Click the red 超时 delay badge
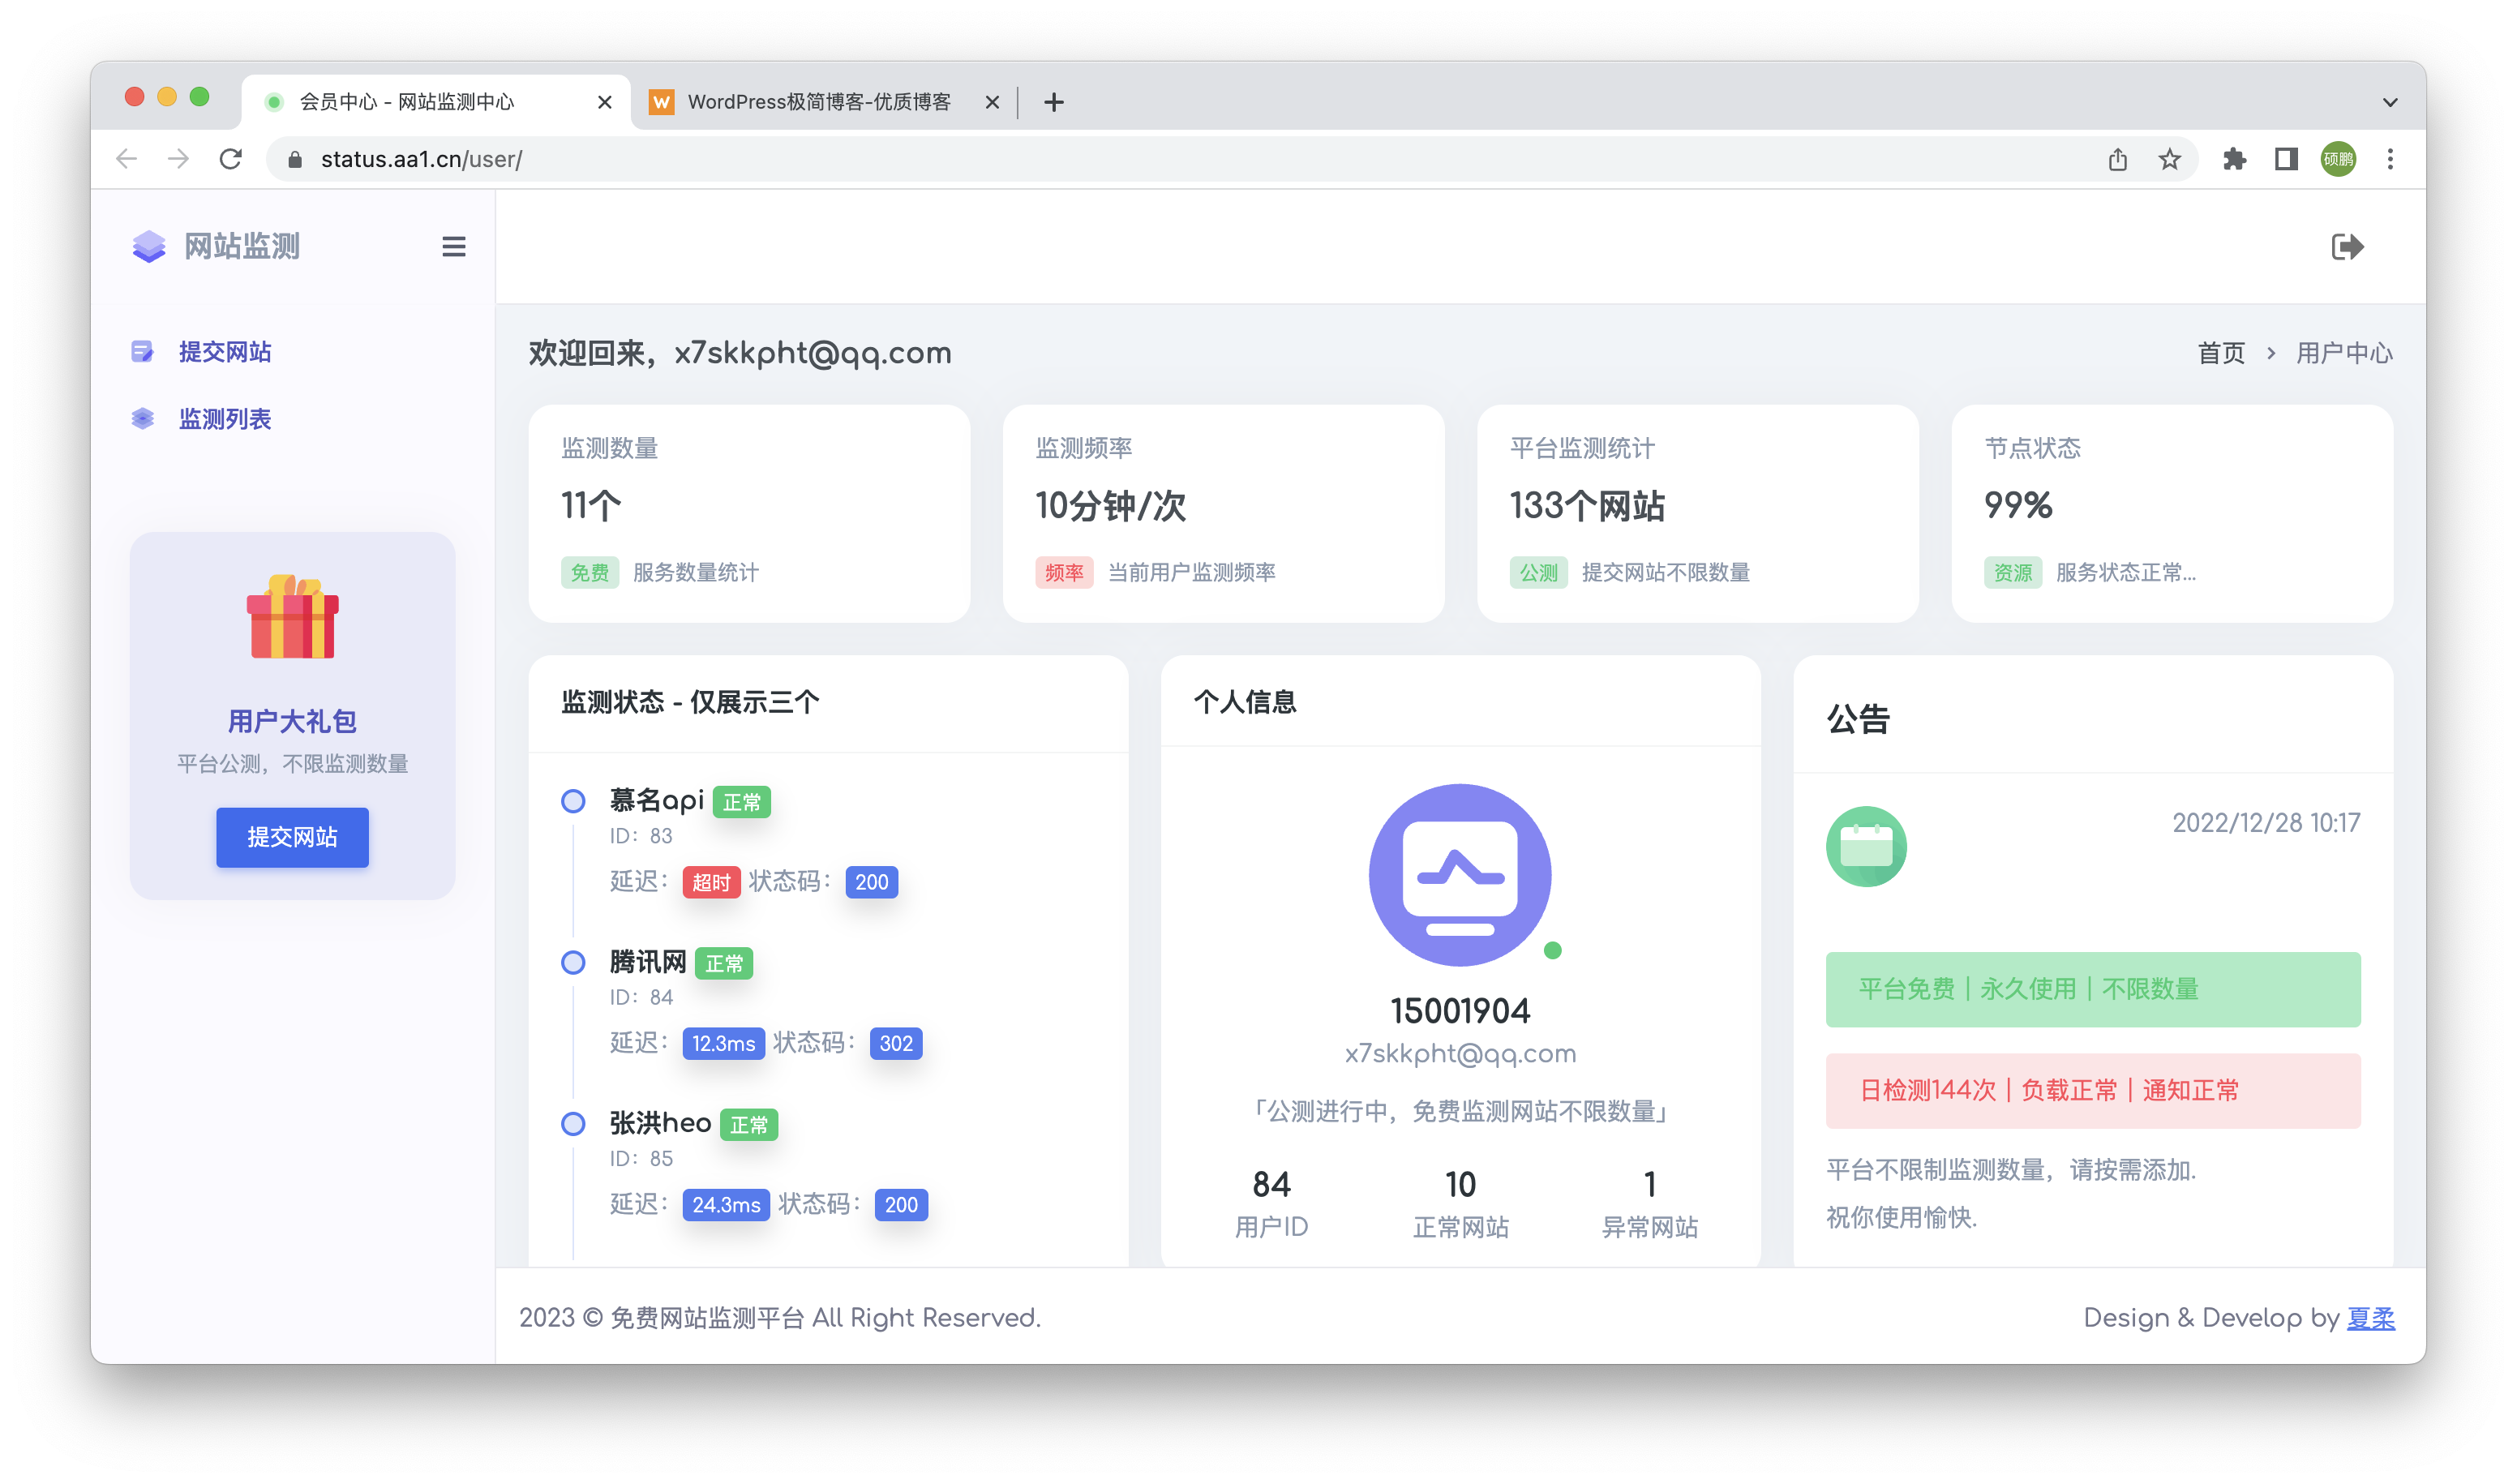Screen dimensions: 2517x1484 point(711,882)
